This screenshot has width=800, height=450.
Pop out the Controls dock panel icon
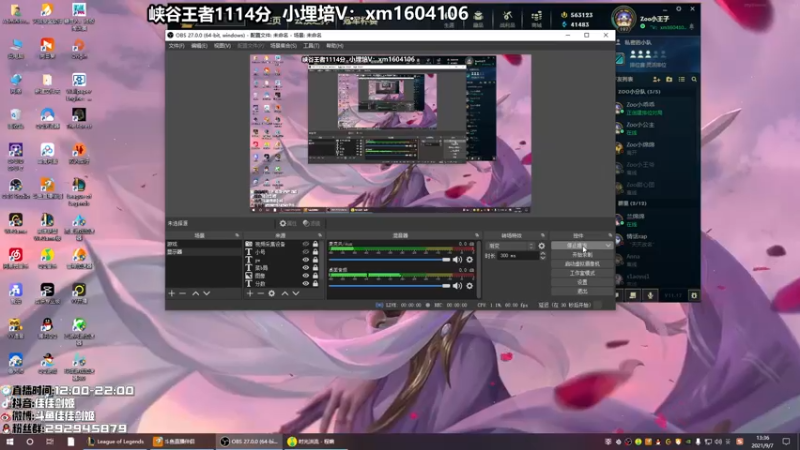point(610,235)
